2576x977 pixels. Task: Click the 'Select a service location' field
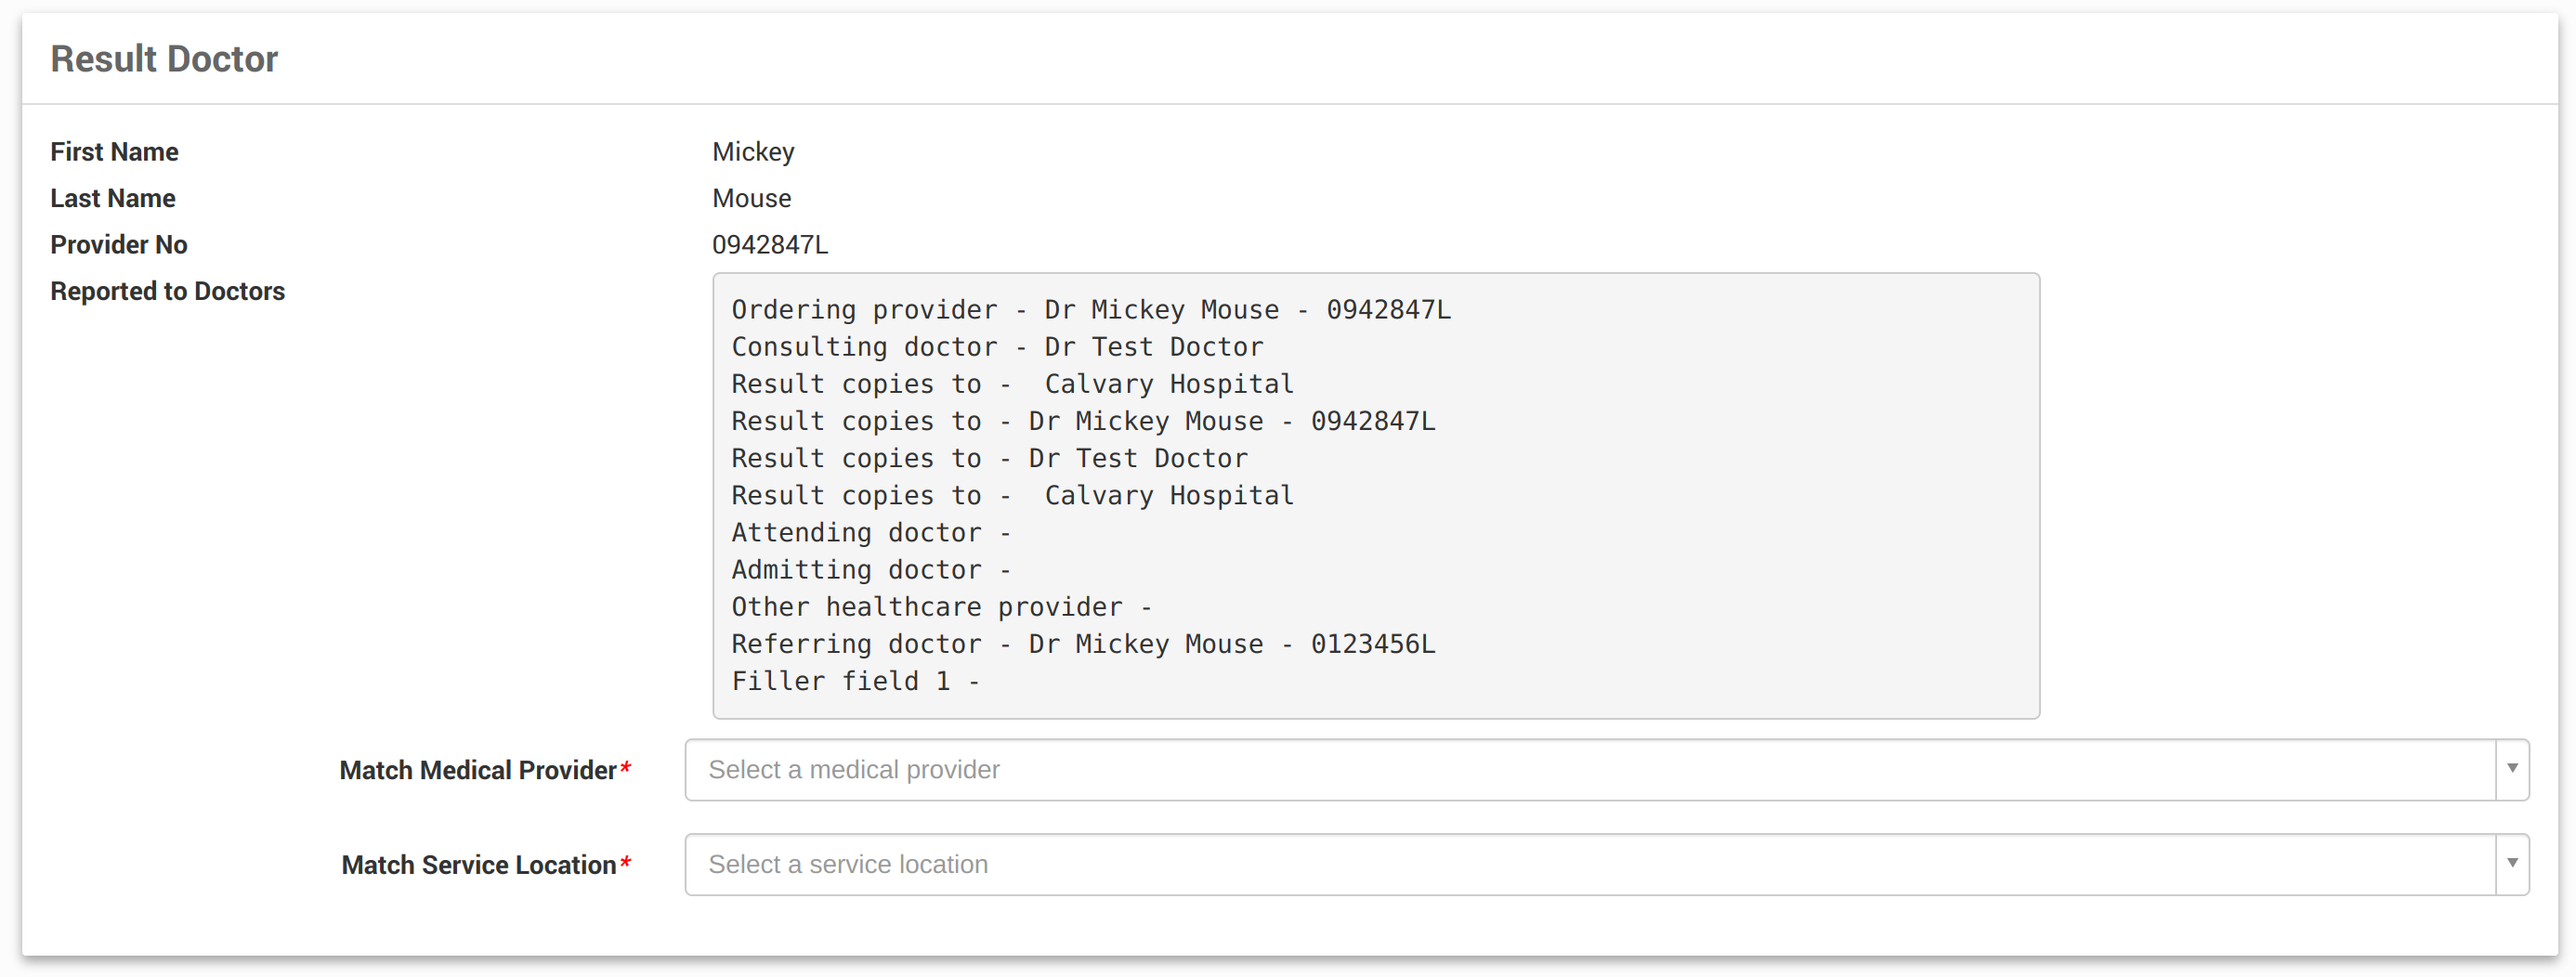[x=1590, y=863]
